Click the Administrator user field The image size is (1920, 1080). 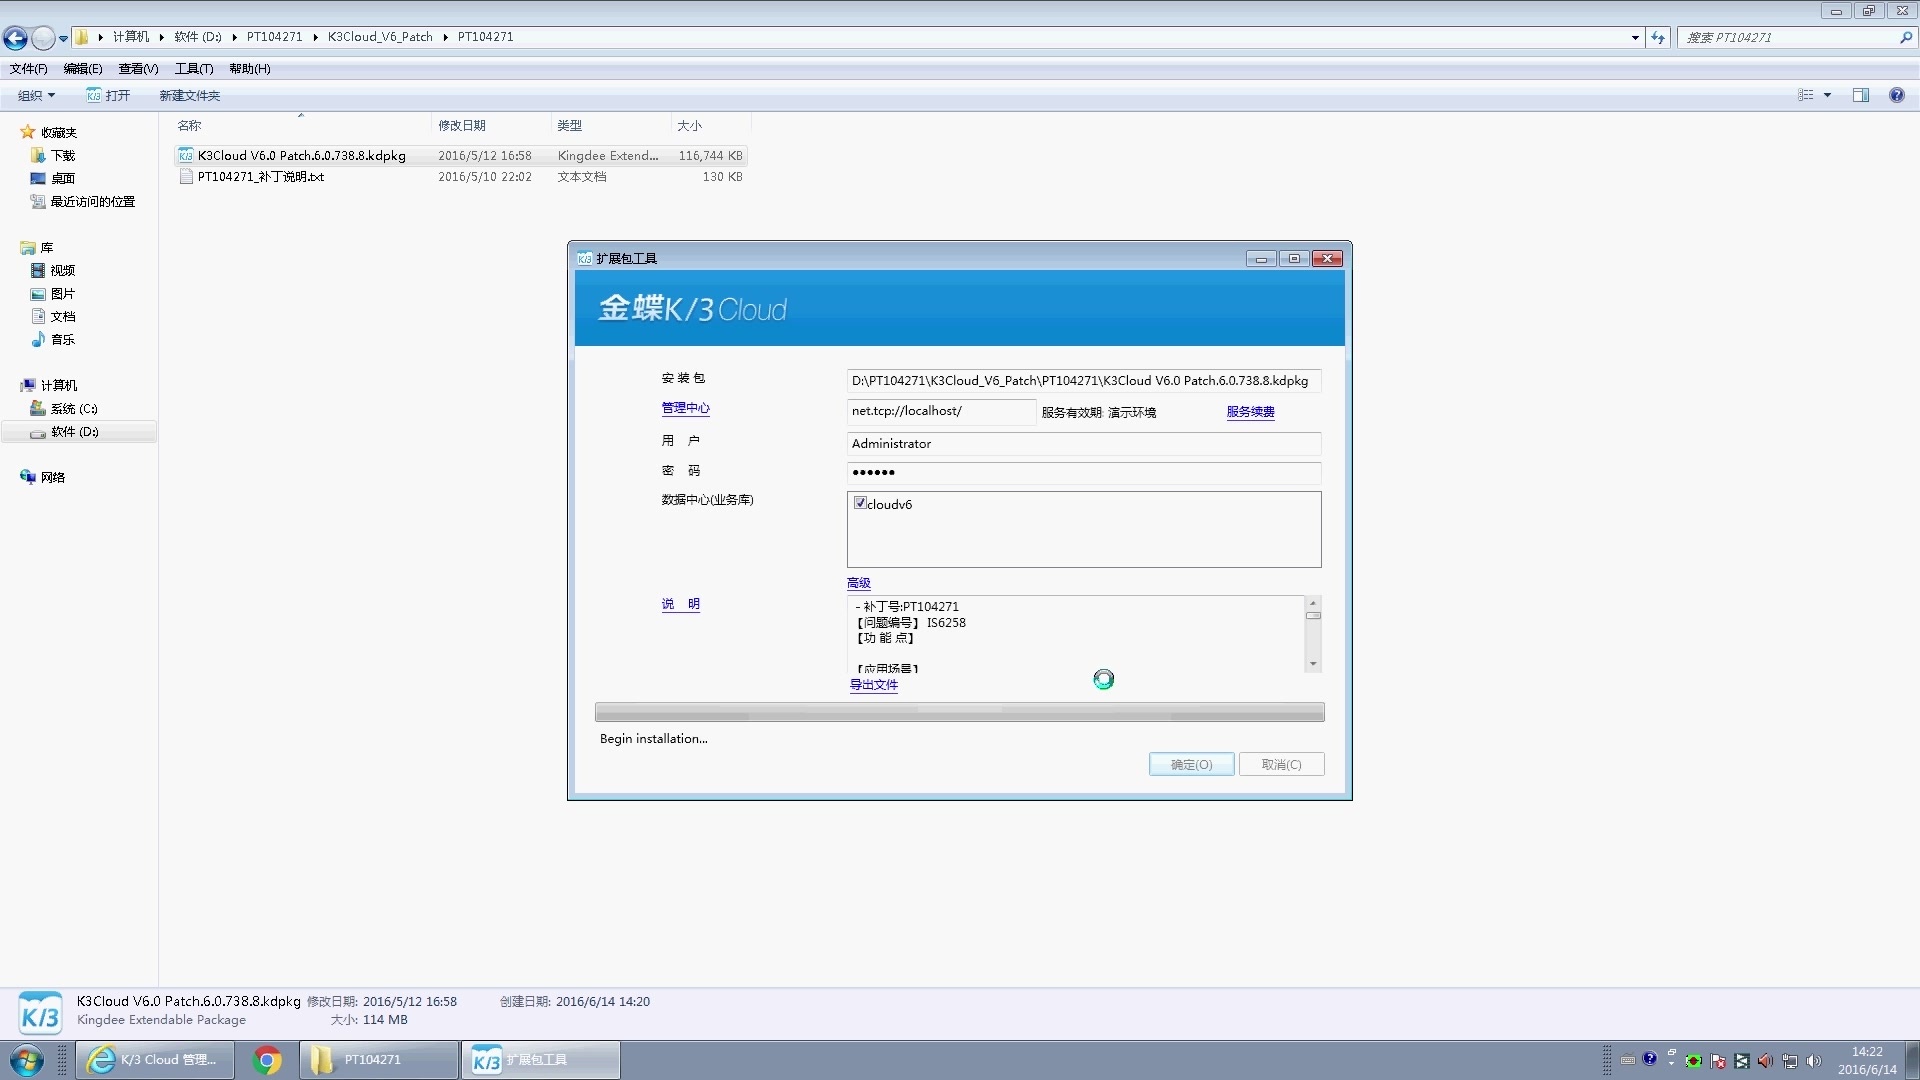click(x=1083, y=444)
